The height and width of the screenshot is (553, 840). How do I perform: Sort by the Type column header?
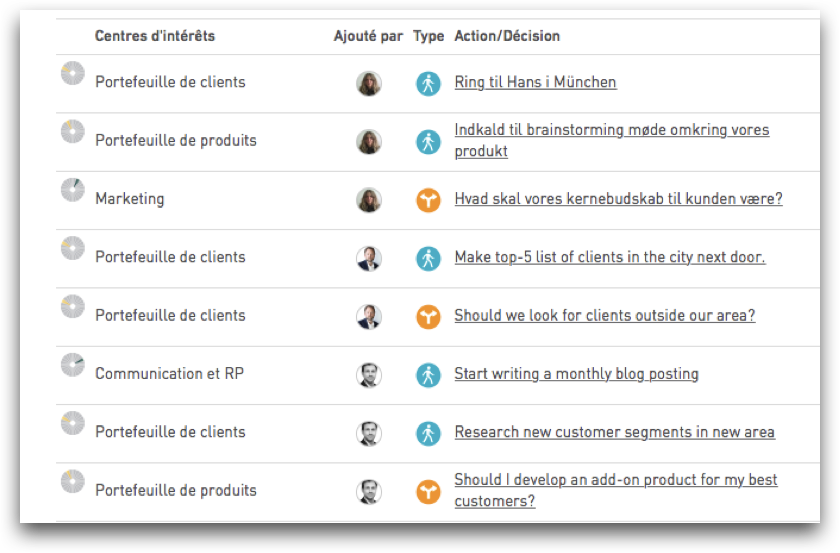coord(428,36)
